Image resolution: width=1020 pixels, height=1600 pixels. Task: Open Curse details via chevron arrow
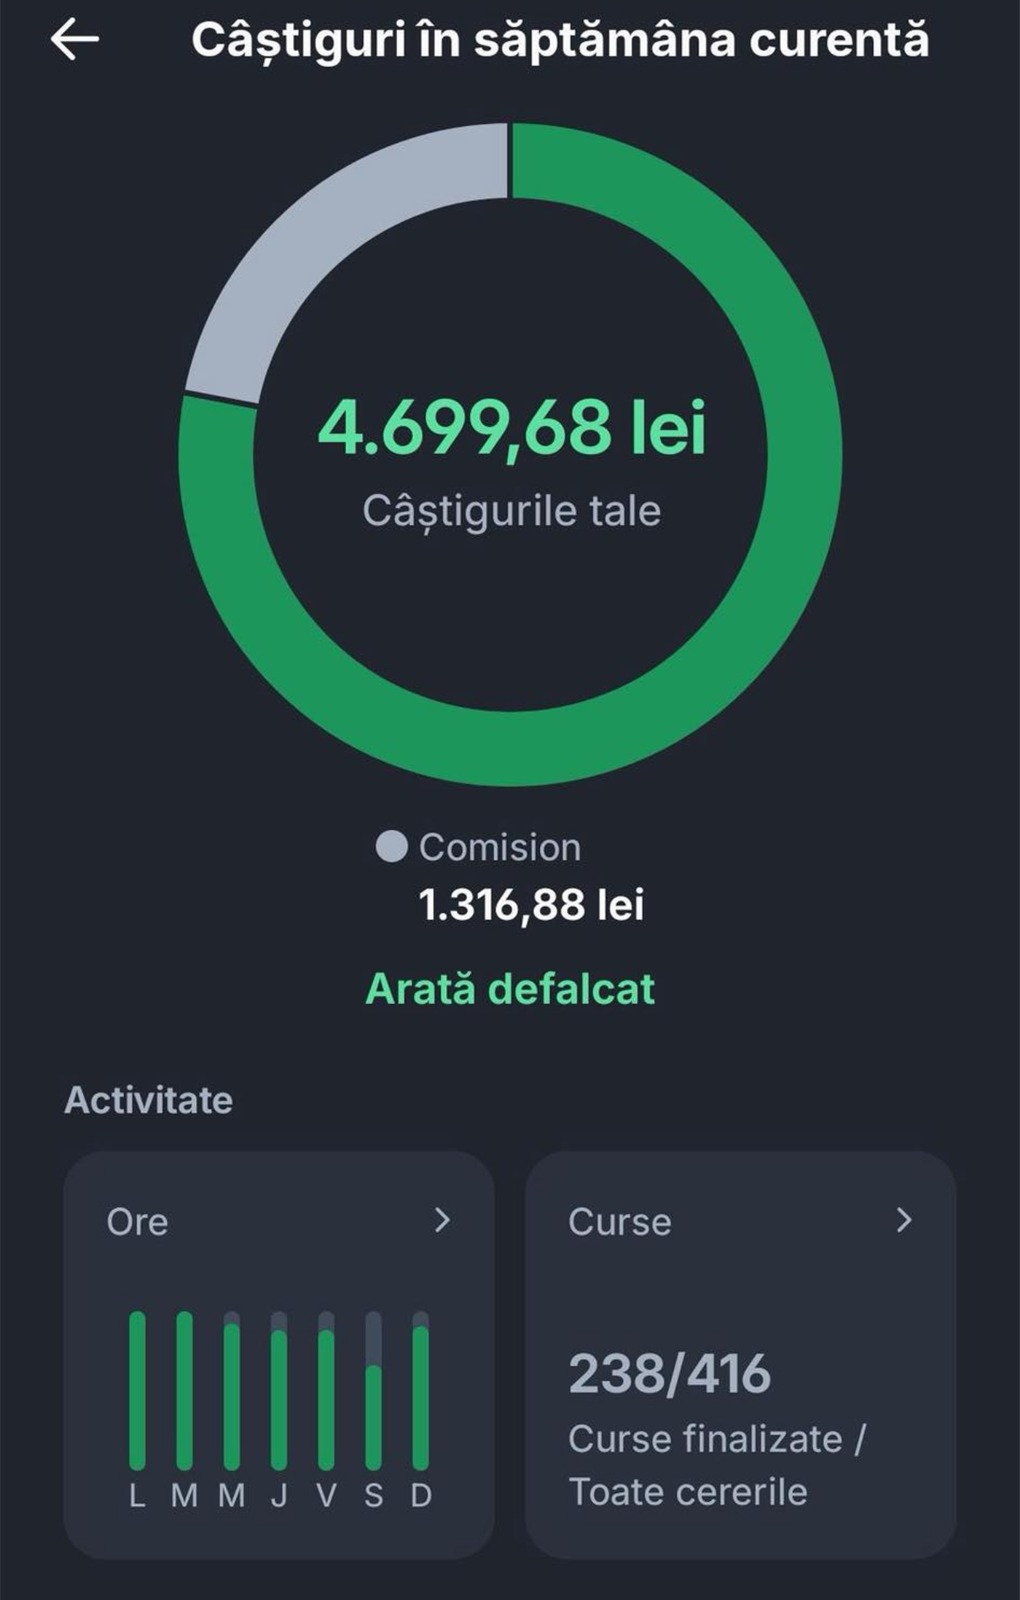click(x=904, y=1220)
